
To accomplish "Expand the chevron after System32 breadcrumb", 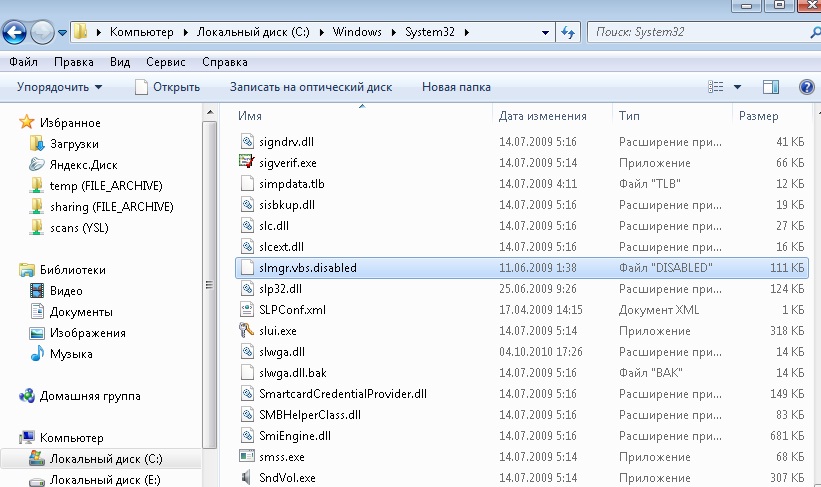I will coord(467,32).
